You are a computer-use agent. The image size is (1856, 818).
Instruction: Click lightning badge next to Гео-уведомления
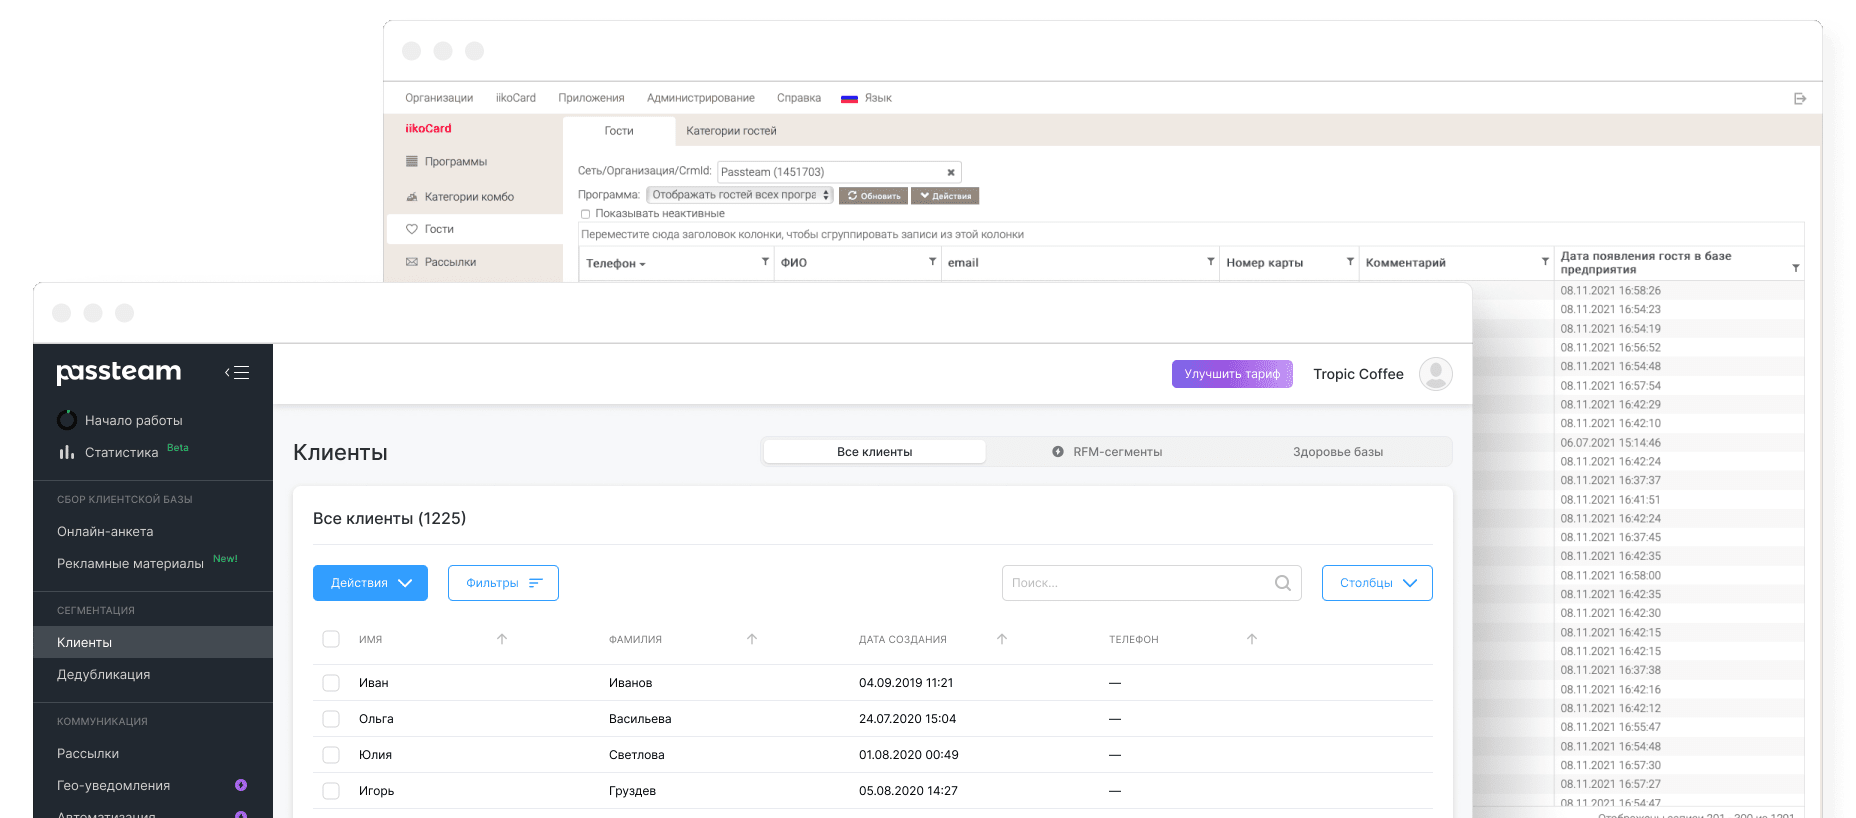(x=241, y=785)
